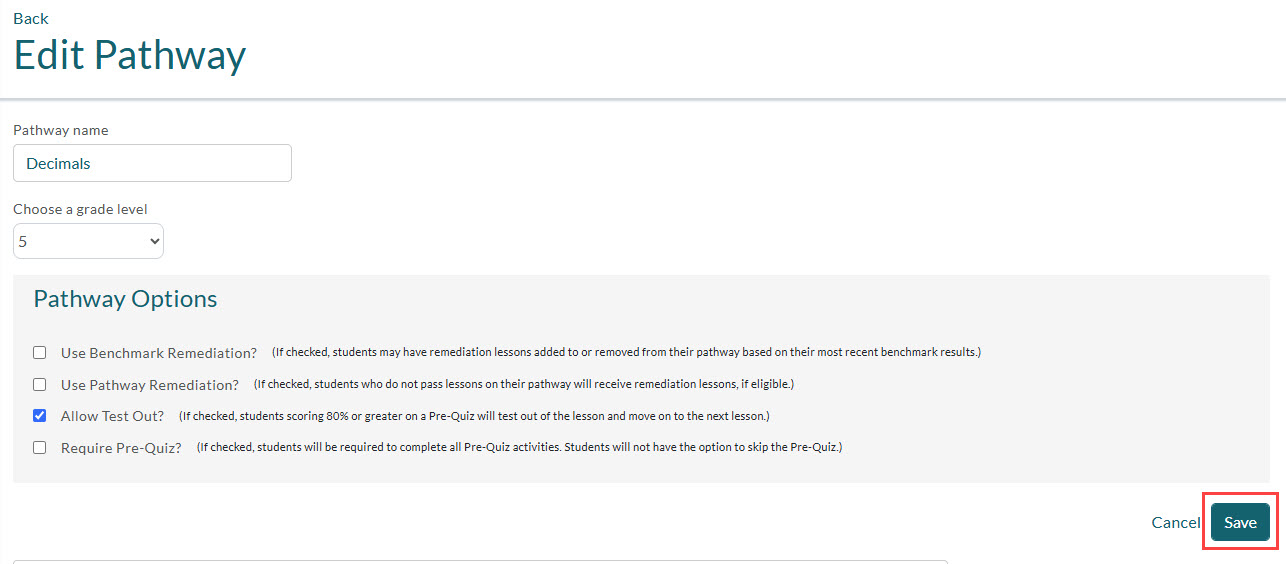Image resolution: width=1286 pixels, height=564 pixels.
Task: Click the "Use Benchmark Remediation?" label text
Action: point(159,353)
